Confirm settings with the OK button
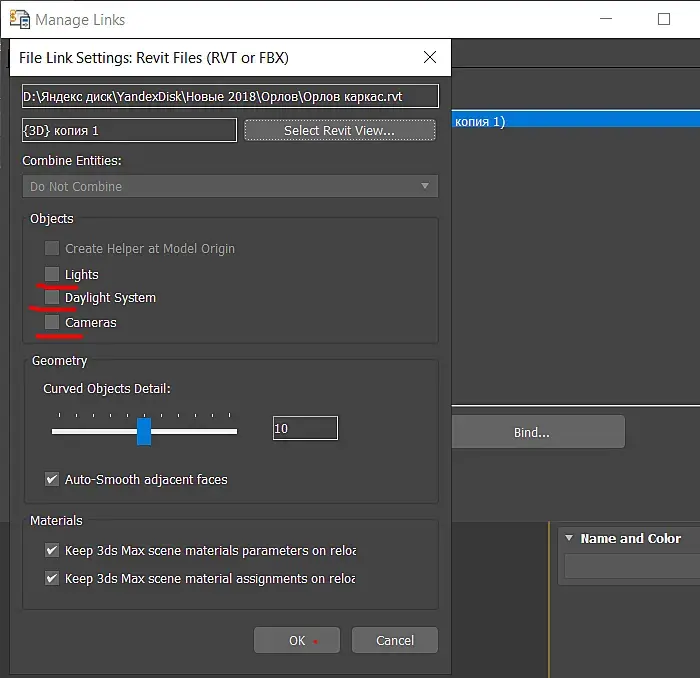Screen dimensions: 700x678 pyautogui.click(x=297, y=640)
